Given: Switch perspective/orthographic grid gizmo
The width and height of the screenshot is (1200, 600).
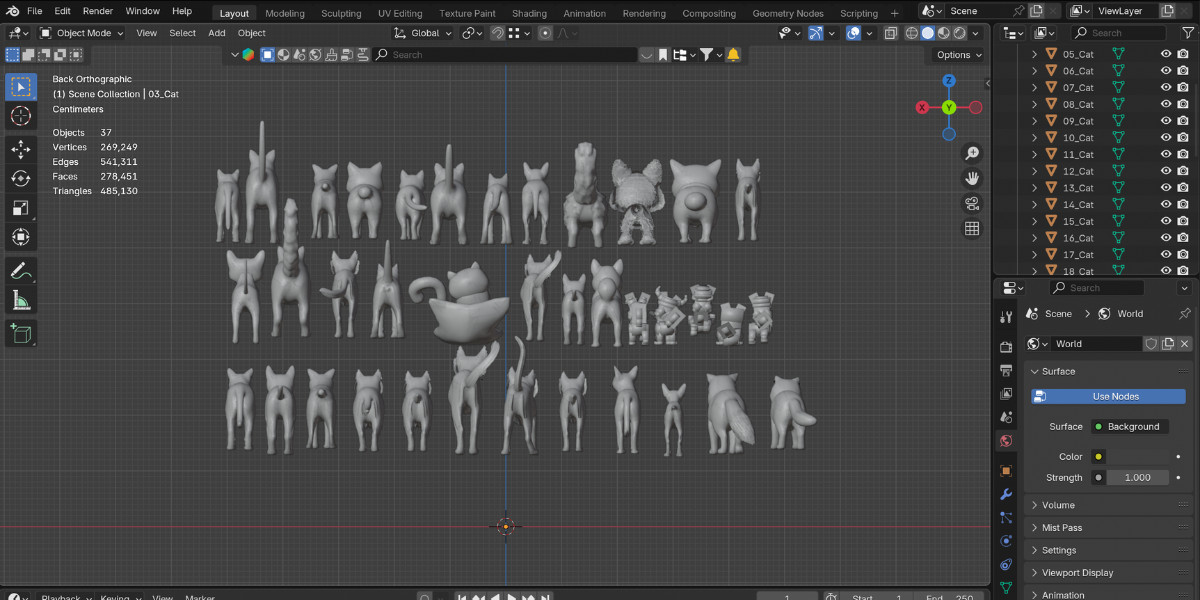Looking at the screenshot, I should tap(972, 228).
